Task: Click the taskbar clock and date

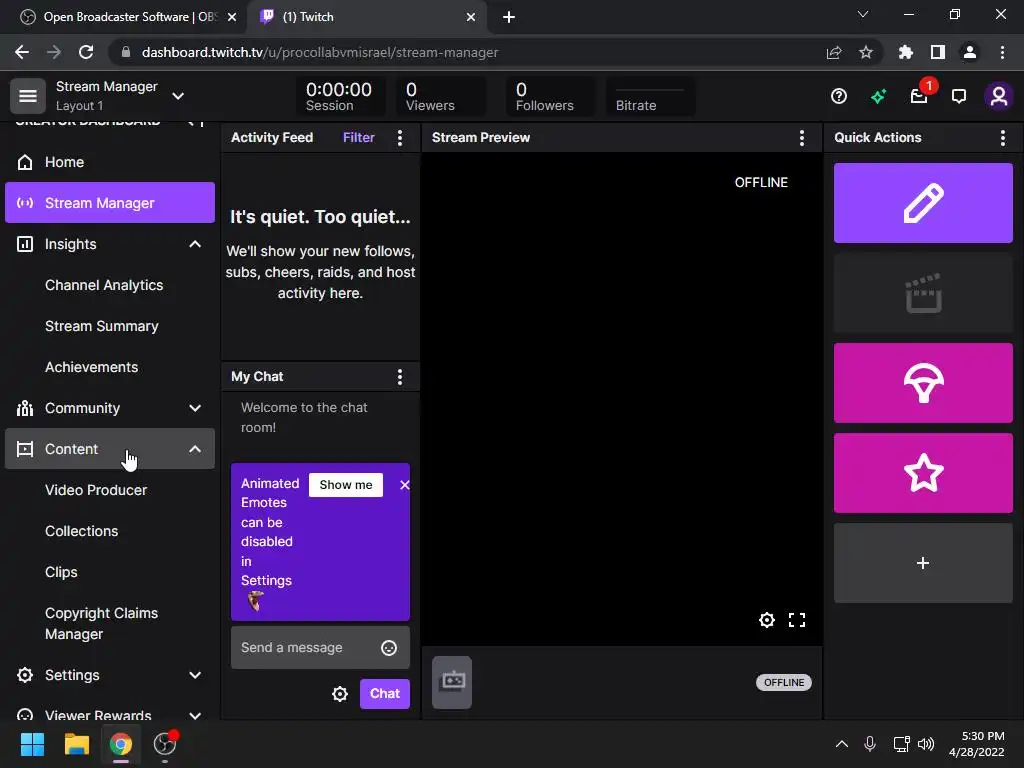Action: 976,744
